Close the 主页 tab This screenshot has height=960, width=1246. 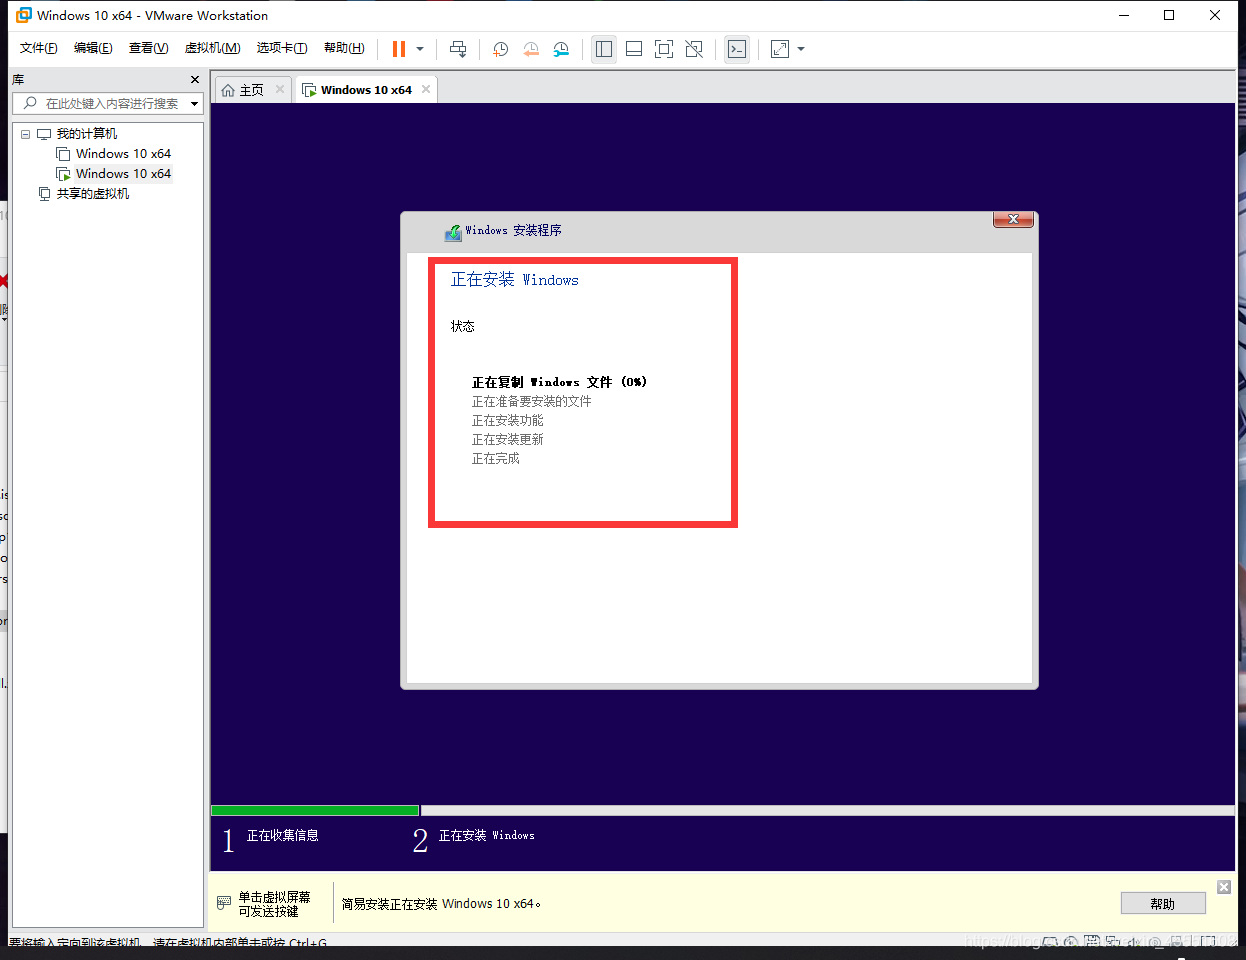click(280, 89)
